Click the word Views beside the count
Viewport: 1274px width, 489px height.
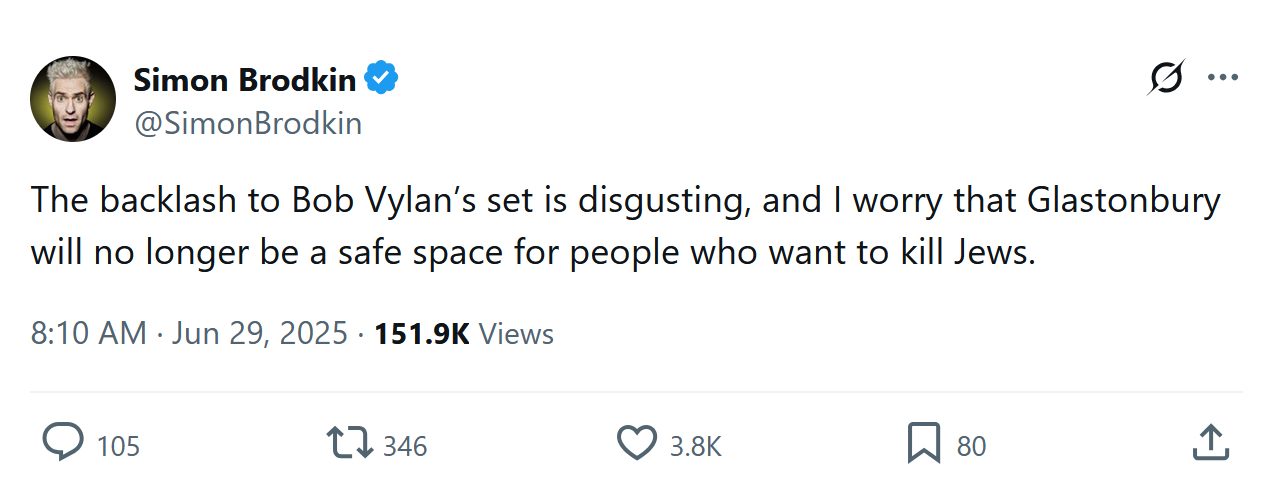[x=516, y=333]
